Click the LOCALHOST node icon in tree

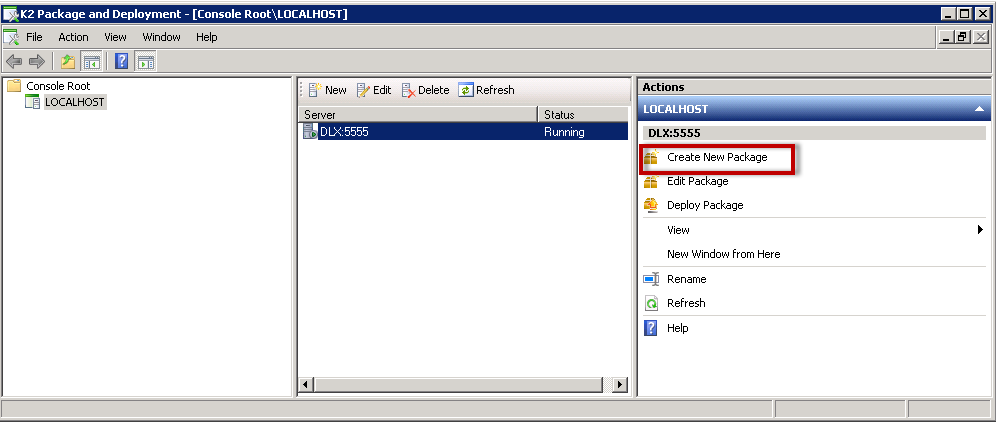[x=32, y=102]
